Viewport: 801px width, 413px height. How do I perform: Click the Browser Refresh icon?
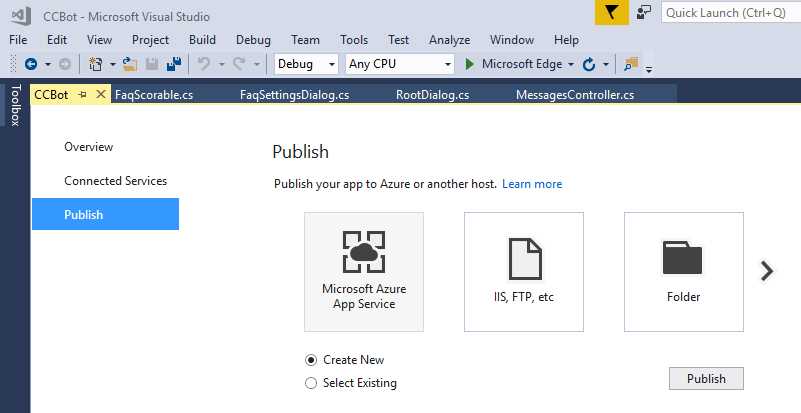(588, 64)
